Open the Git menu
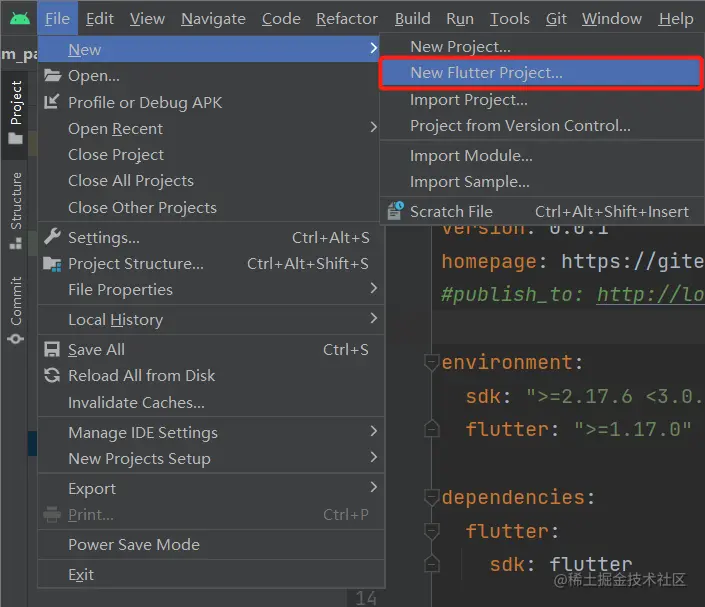705x607 pixels. 556,18
